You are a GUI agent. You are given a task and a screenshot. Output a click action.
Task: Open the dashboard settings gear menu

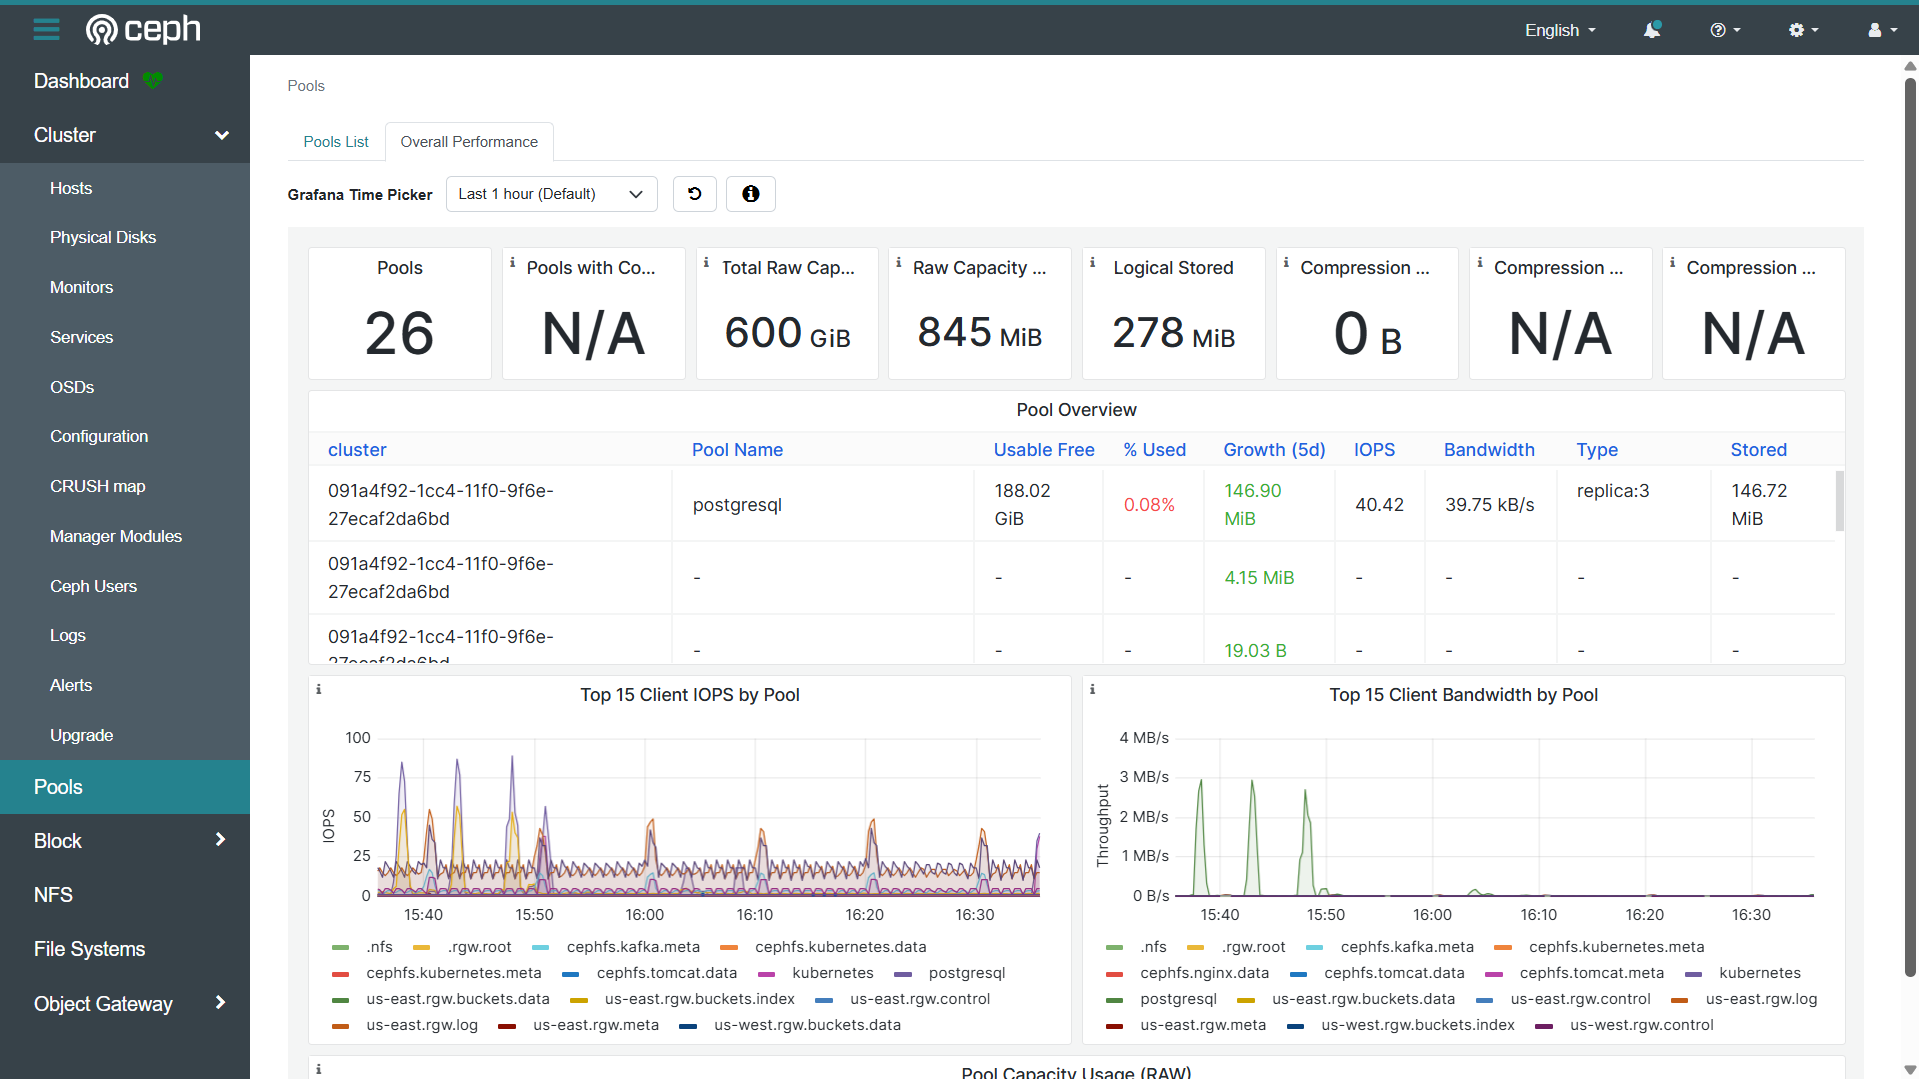[x=1803, y=30]
